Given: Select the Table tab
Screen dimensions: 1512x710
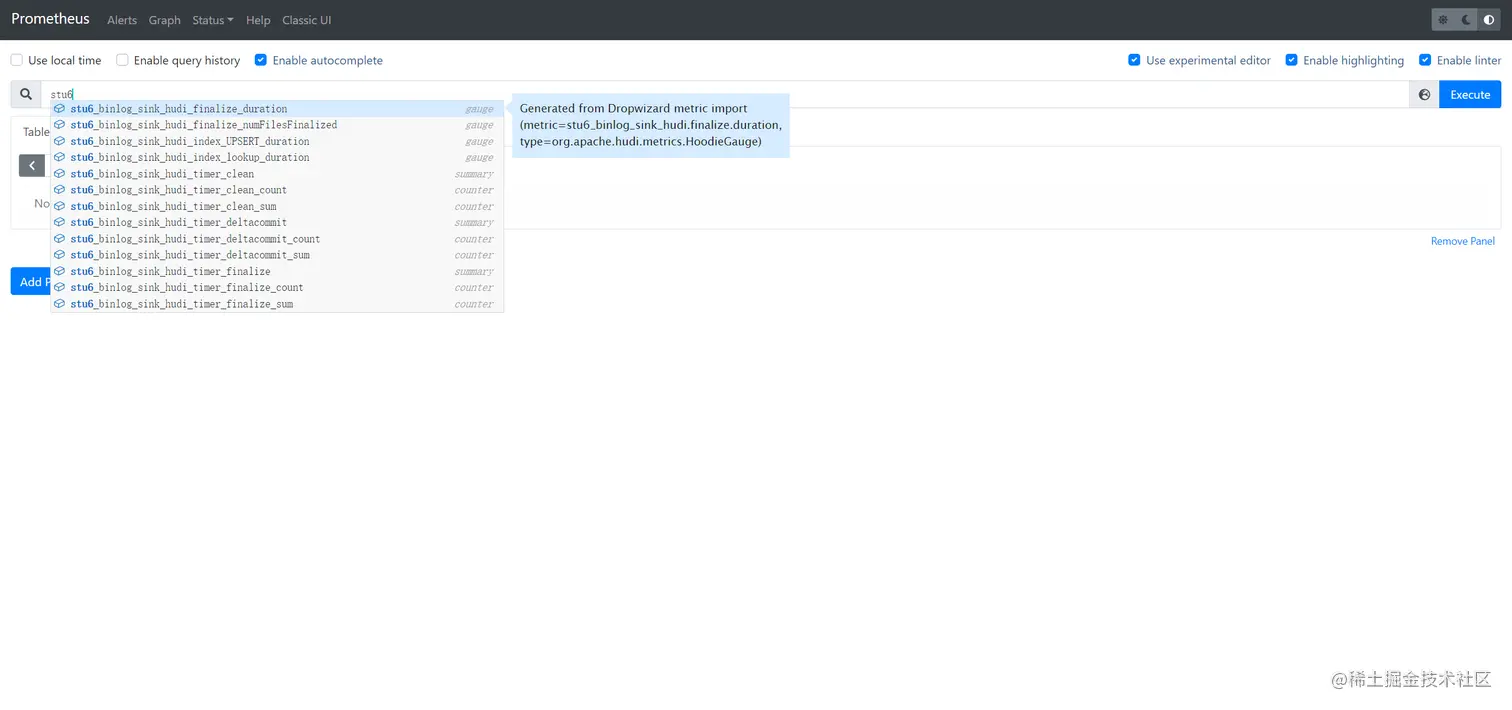Looking at the screenshot, I should click(x=36, y=132).
